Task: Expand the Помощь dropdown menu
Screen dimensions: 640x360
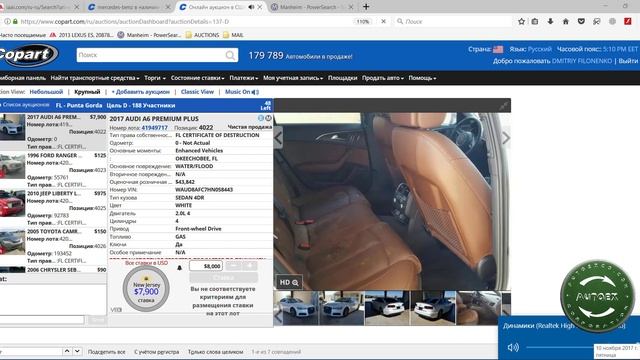Action: (x=422, y=78)
